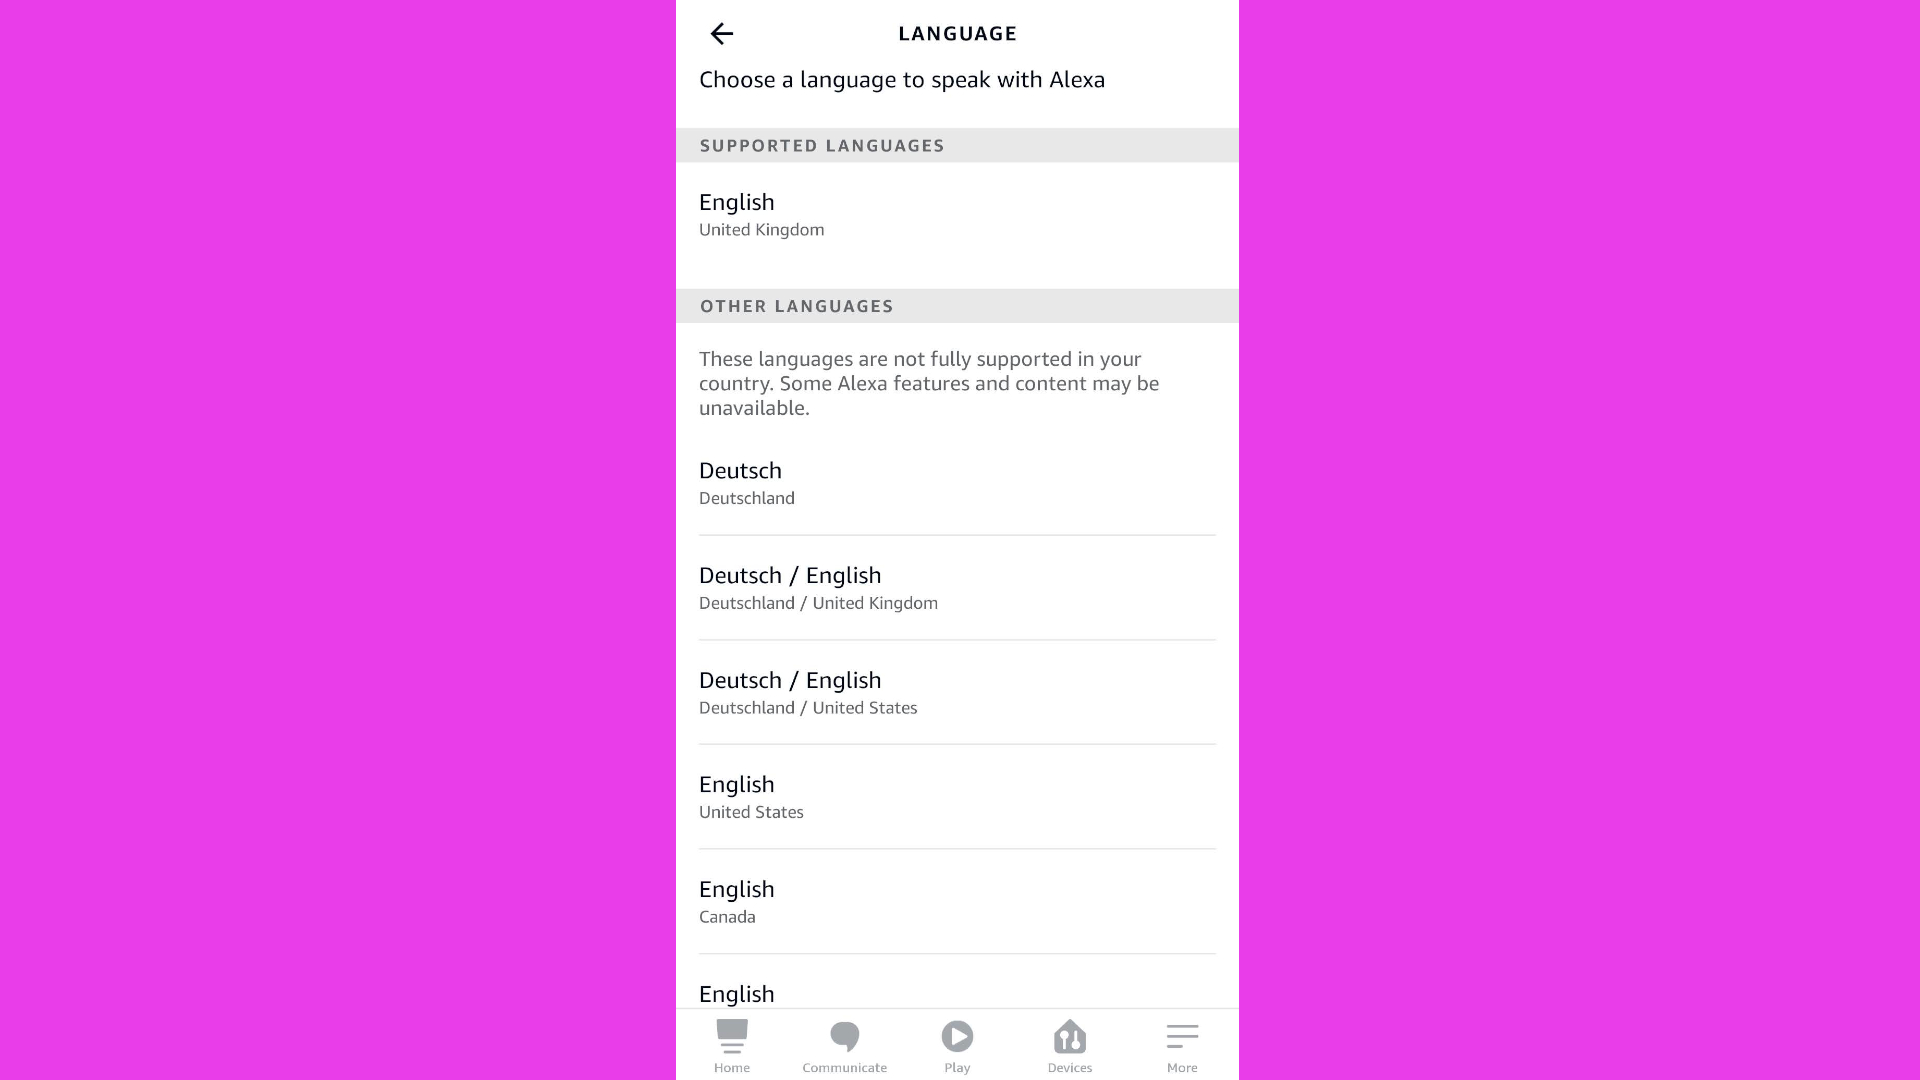Select the More tab in navigation
Viewport: 1920px width, 1080px height.
[1182, 1046]
